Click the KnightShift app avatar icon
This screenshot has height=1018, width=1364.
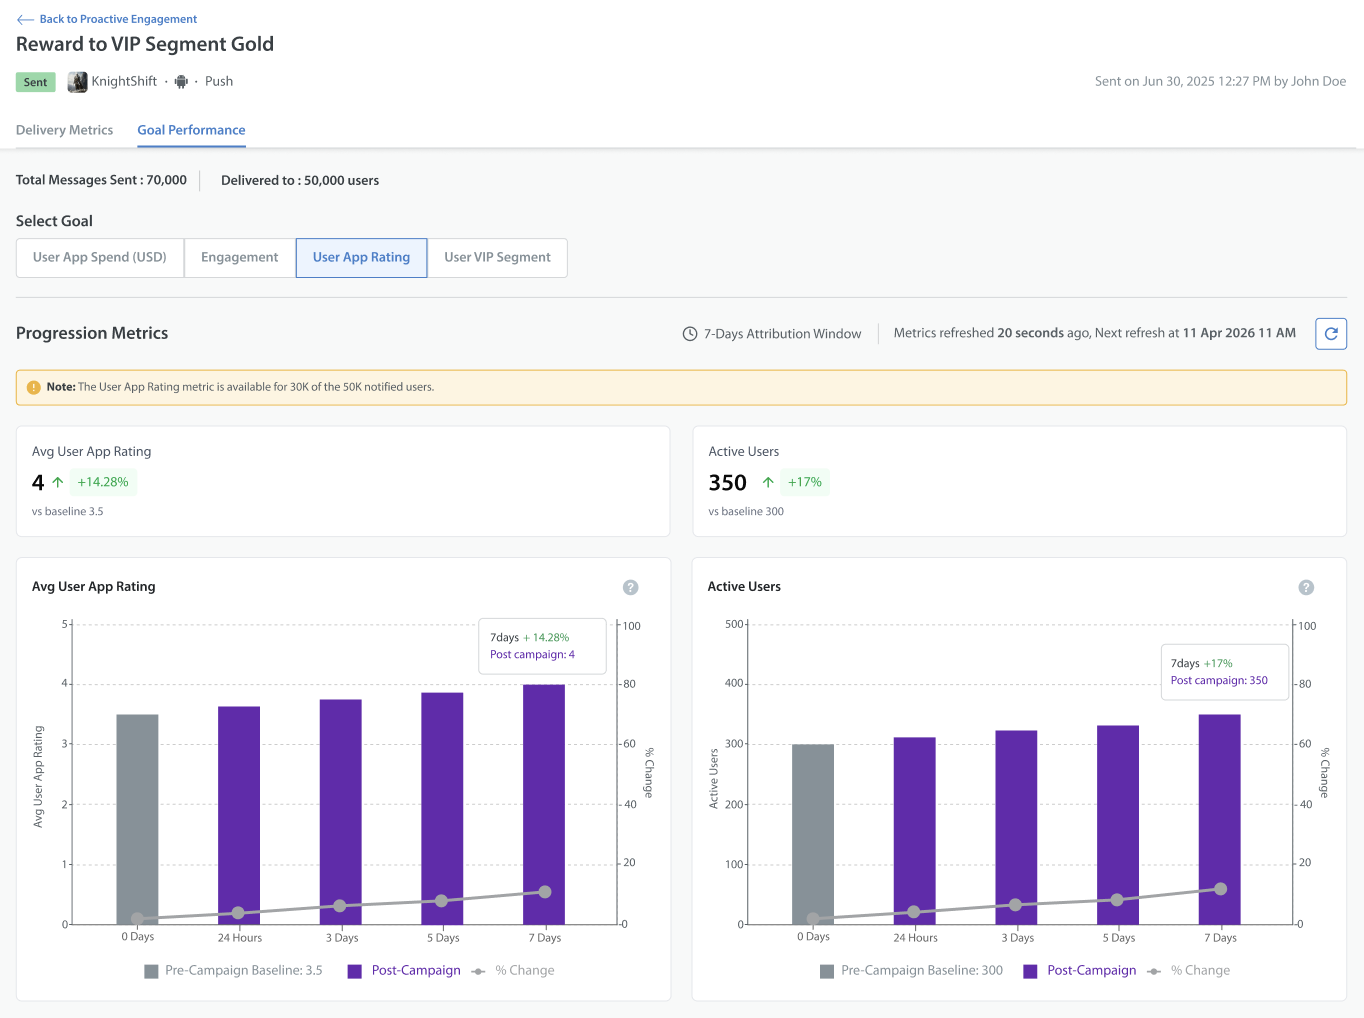pyautogui.click(x=77, y=82)
